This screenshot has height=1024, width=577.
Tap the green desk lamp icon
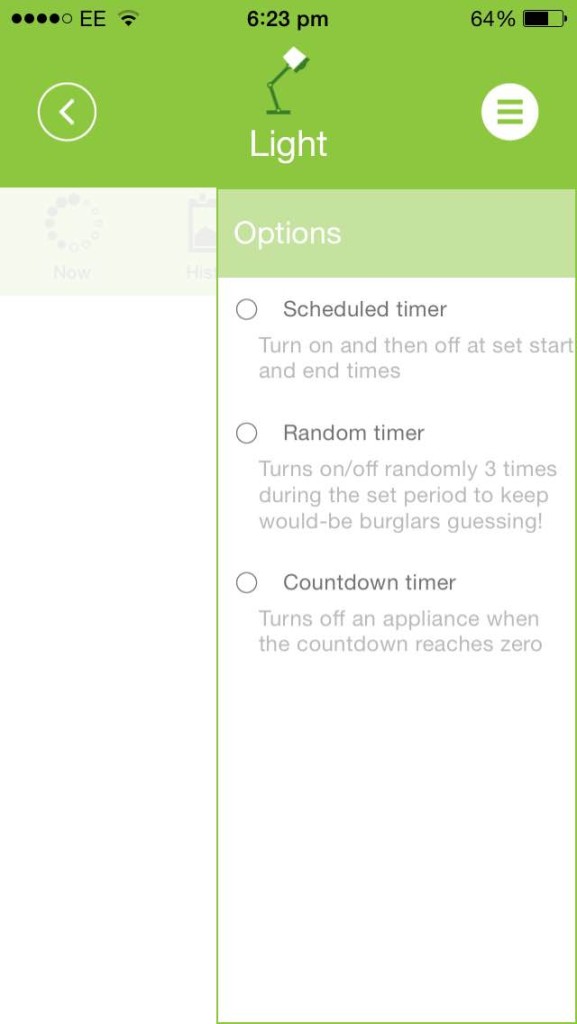pos(286,81)
